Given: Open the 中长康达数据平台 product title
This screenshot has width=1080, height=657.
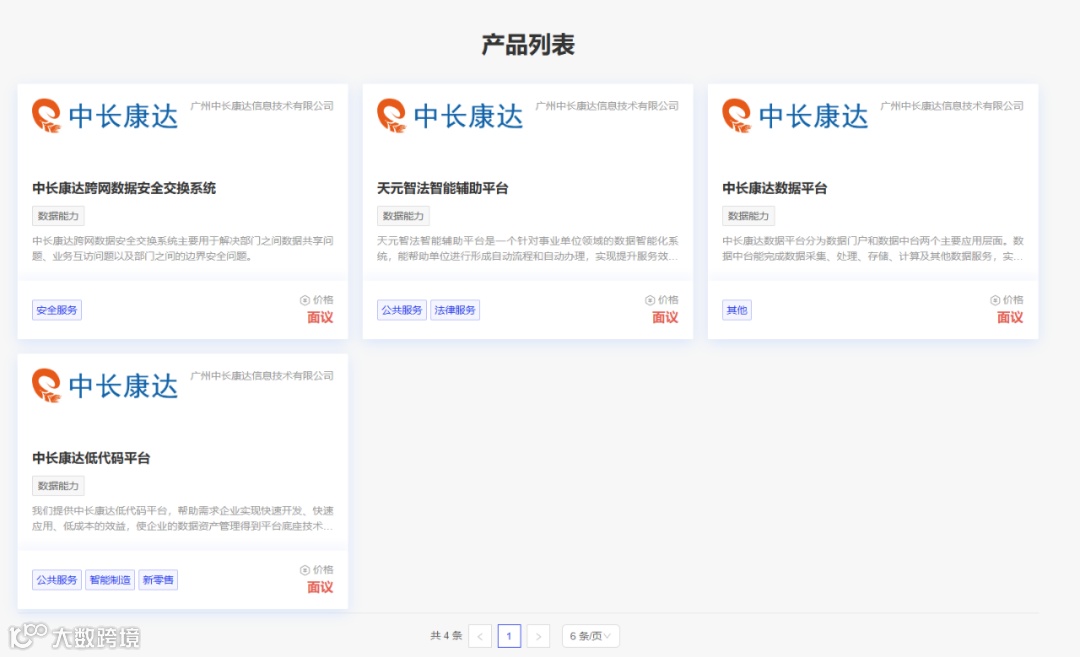Looking at the screenshot, I should pos(774,188).
